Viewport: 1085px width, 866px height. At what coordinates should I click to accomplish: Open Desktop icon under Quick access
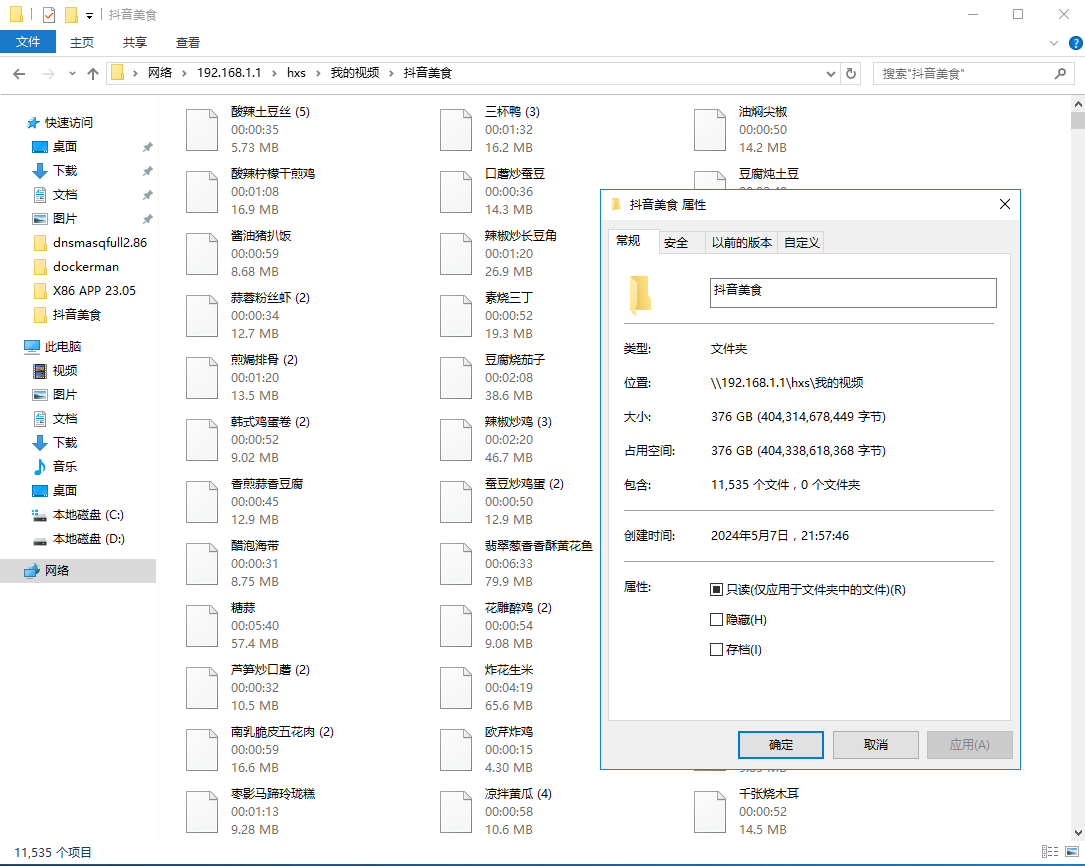click(40, 147)
